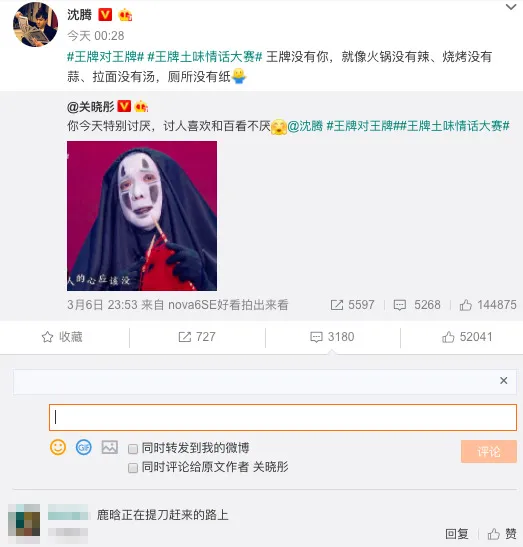
Task: Open the emoji picker smiley icon
Action: click(58, 447)
